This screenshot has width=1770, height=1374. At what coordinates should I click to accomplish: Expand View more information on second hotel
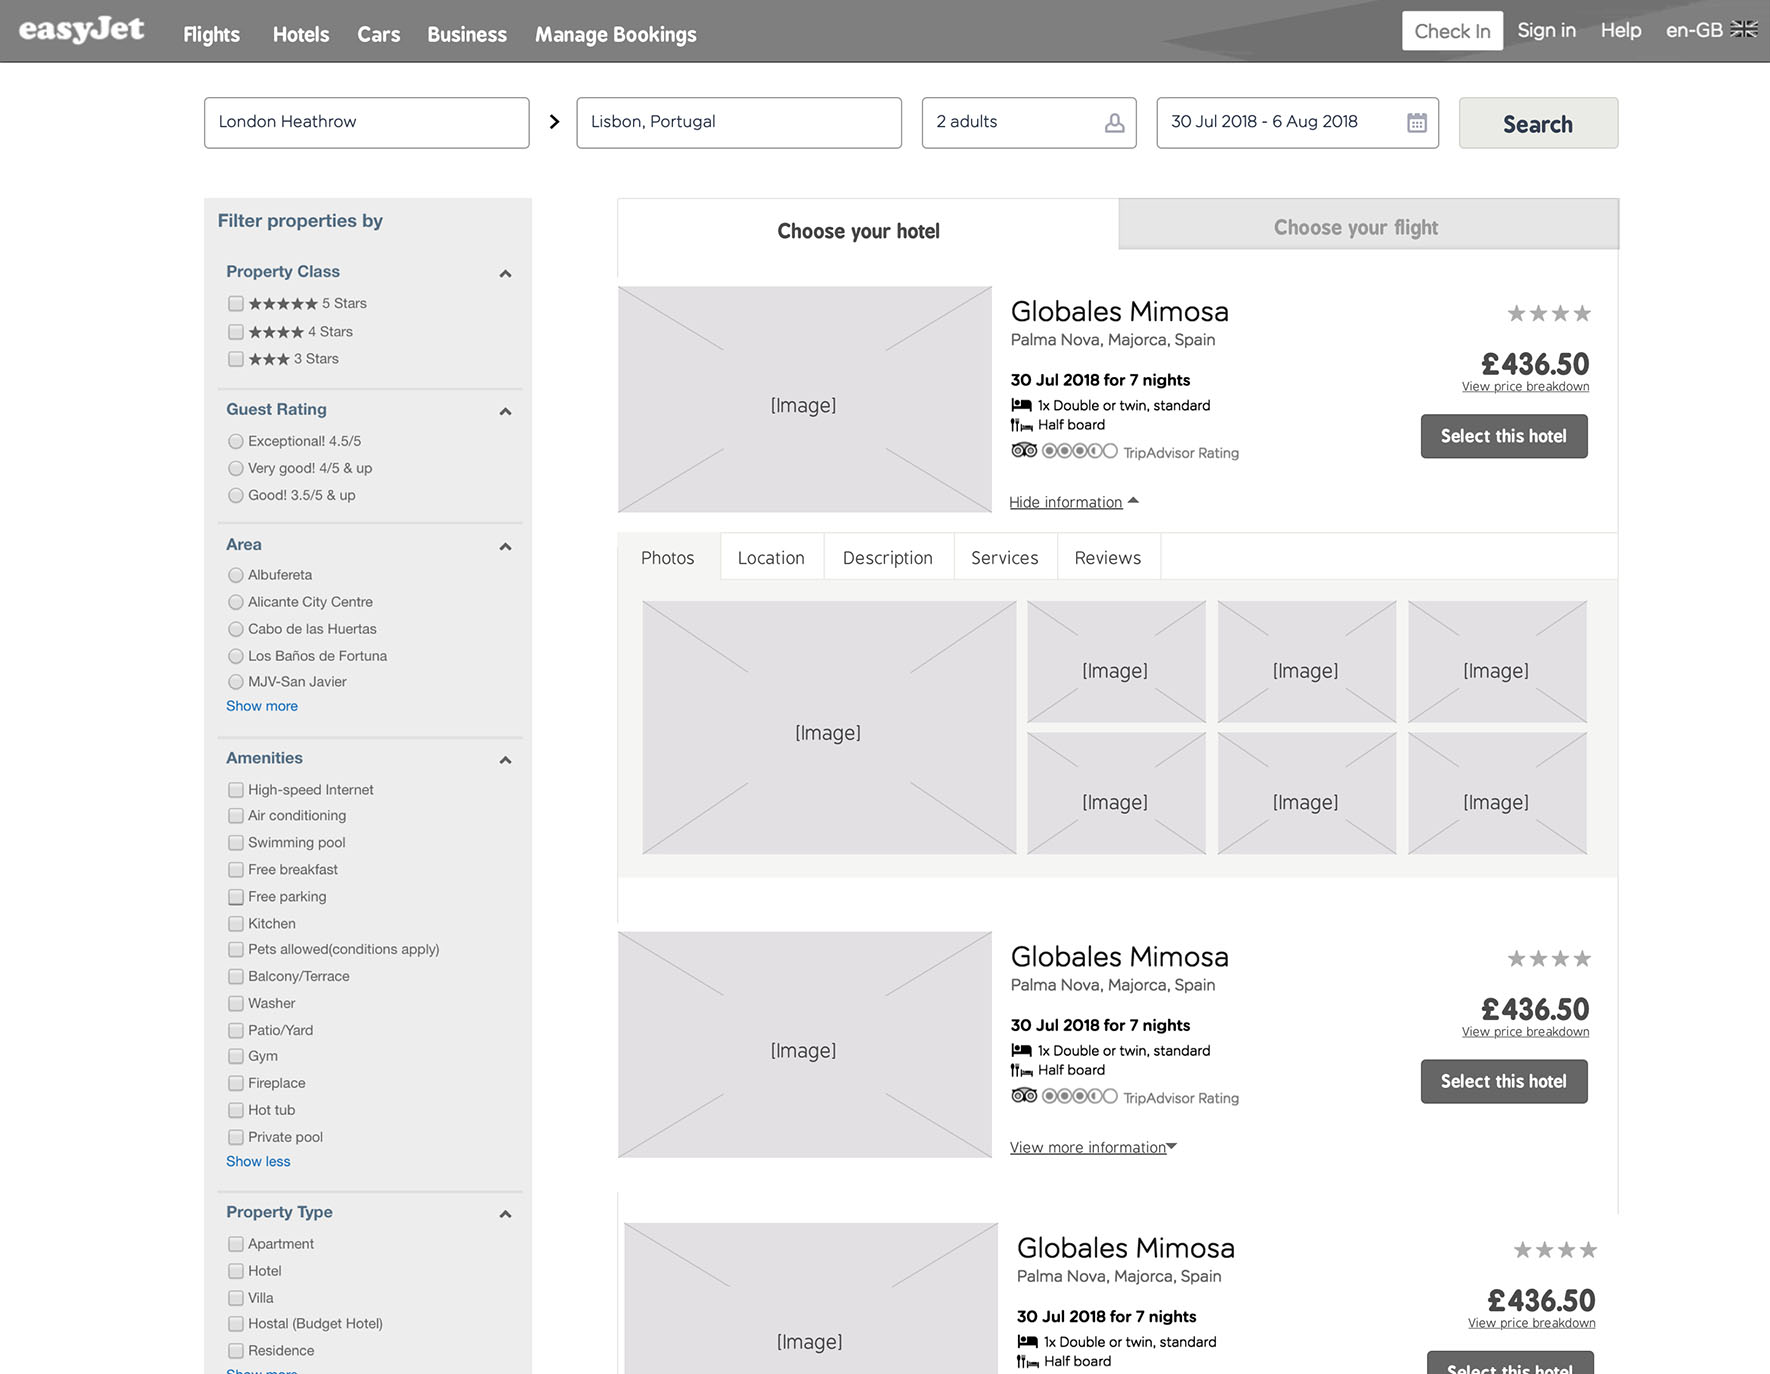point(1092,1147)
